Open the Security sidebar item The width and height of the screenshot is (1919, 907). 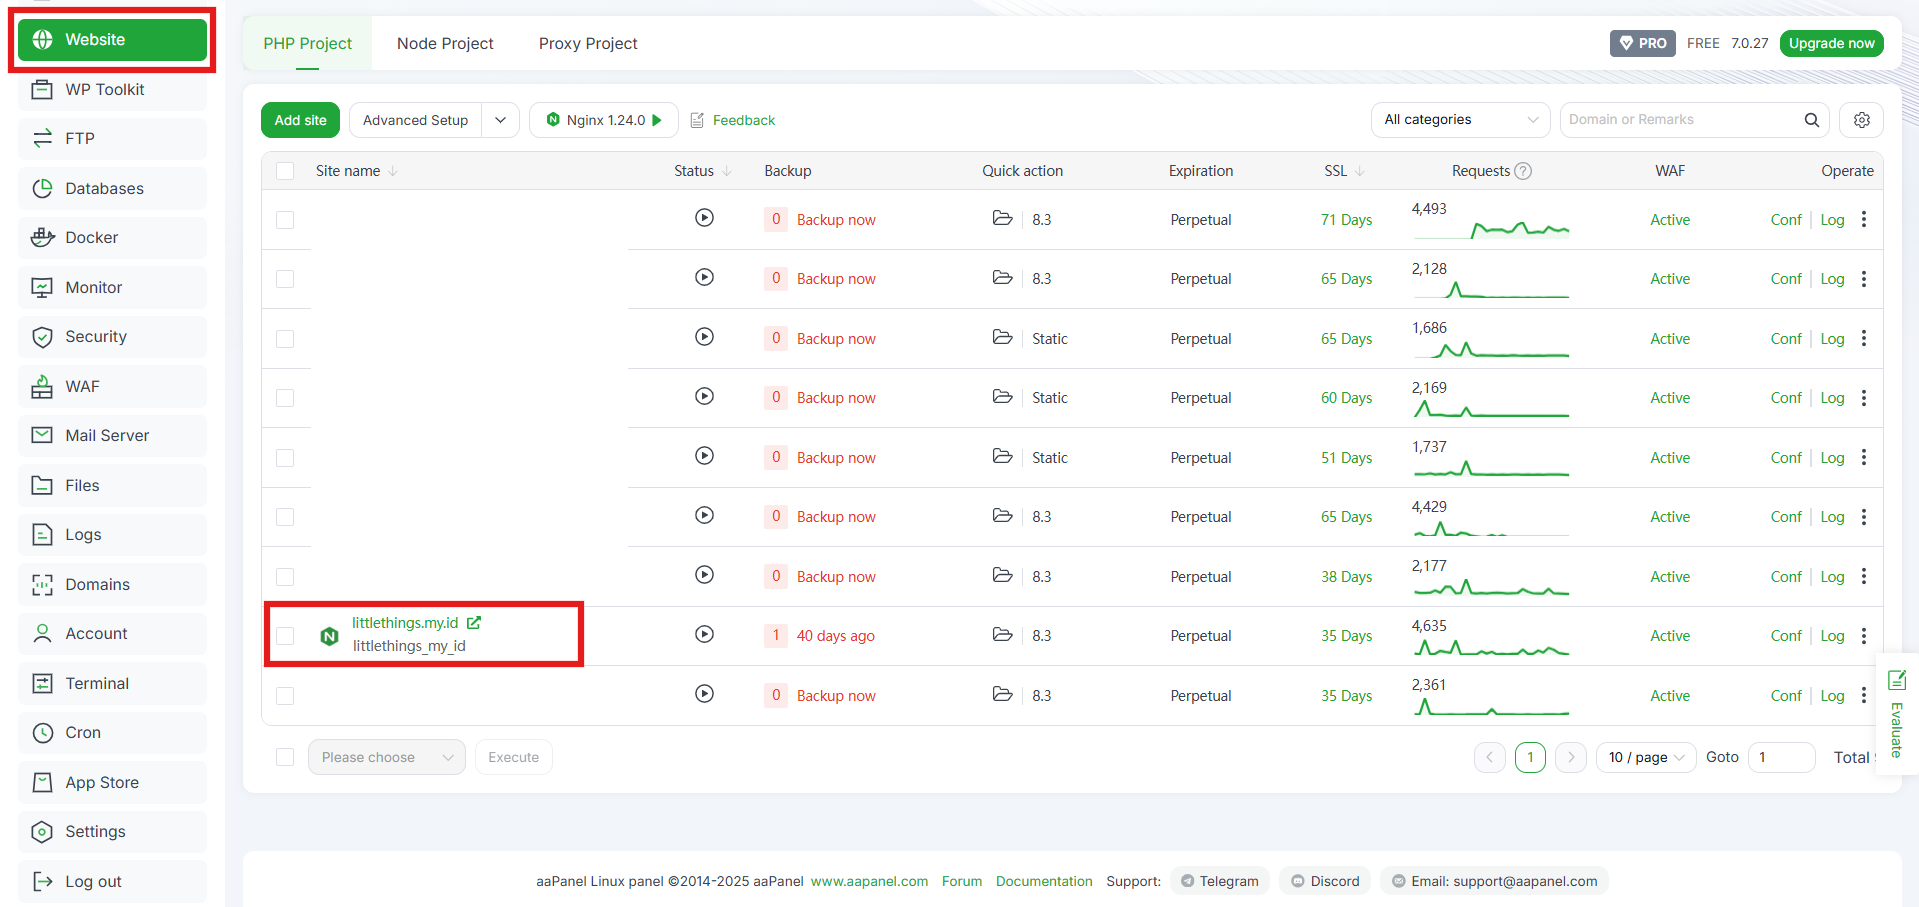pyautogui.click(x=112, y=337)
